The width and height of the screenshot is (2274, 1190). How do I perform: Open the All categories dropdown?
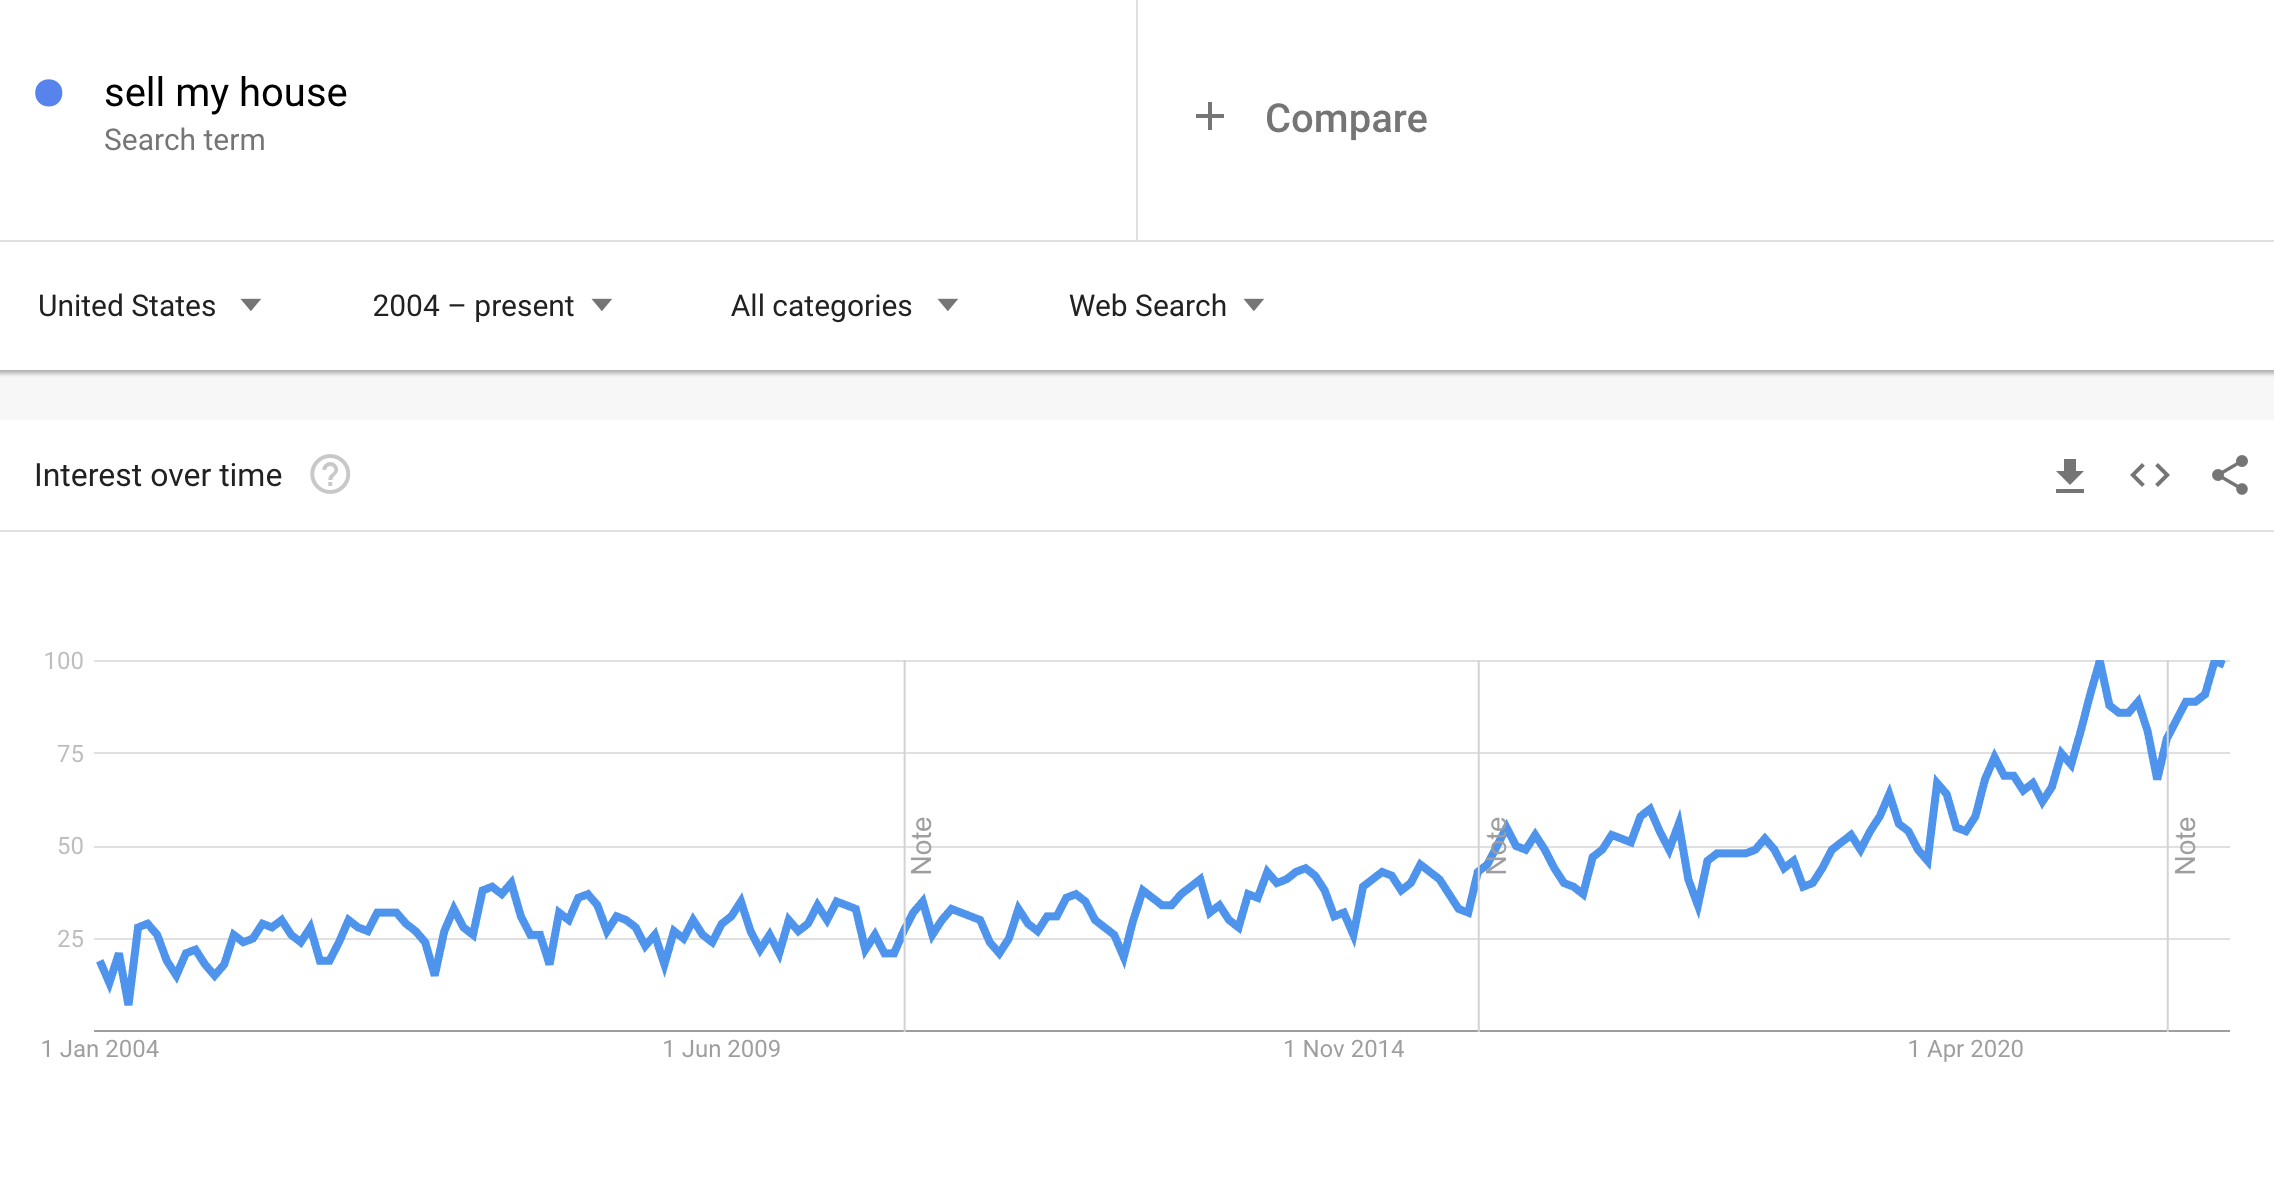coord(844,306)
